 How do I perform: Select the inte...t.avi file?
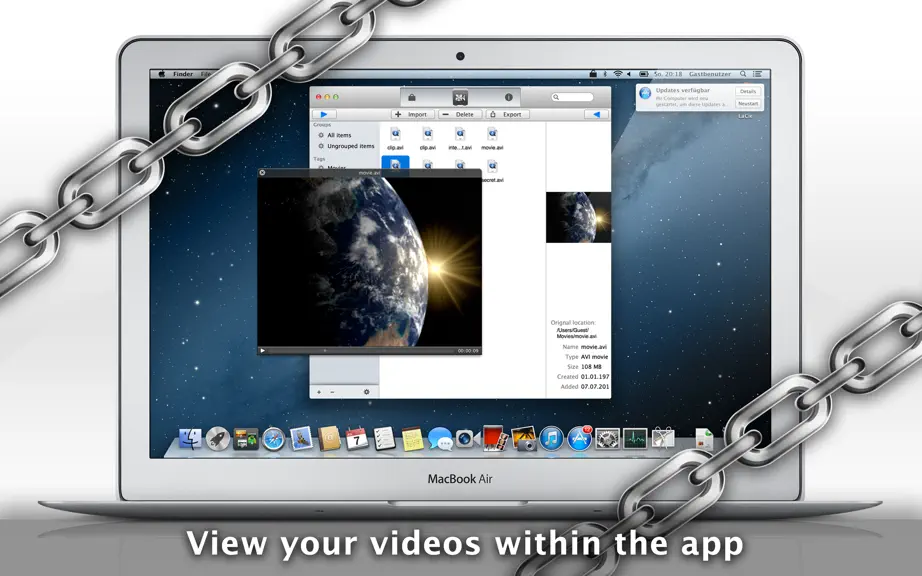click(460, 139)
